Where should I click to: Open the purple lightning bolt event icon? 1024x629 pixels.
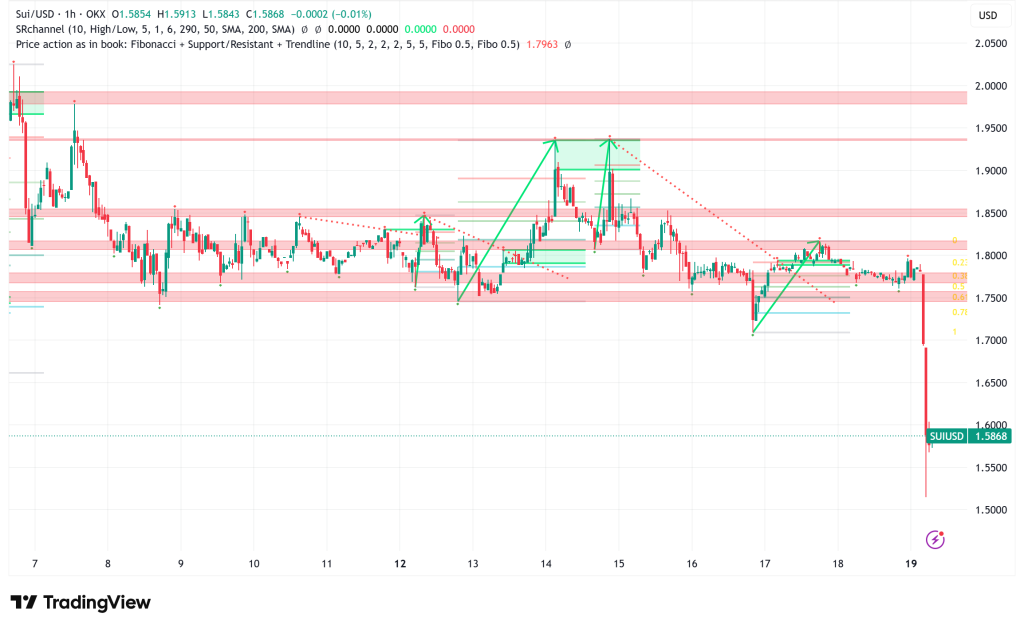(x=935, y=539)
